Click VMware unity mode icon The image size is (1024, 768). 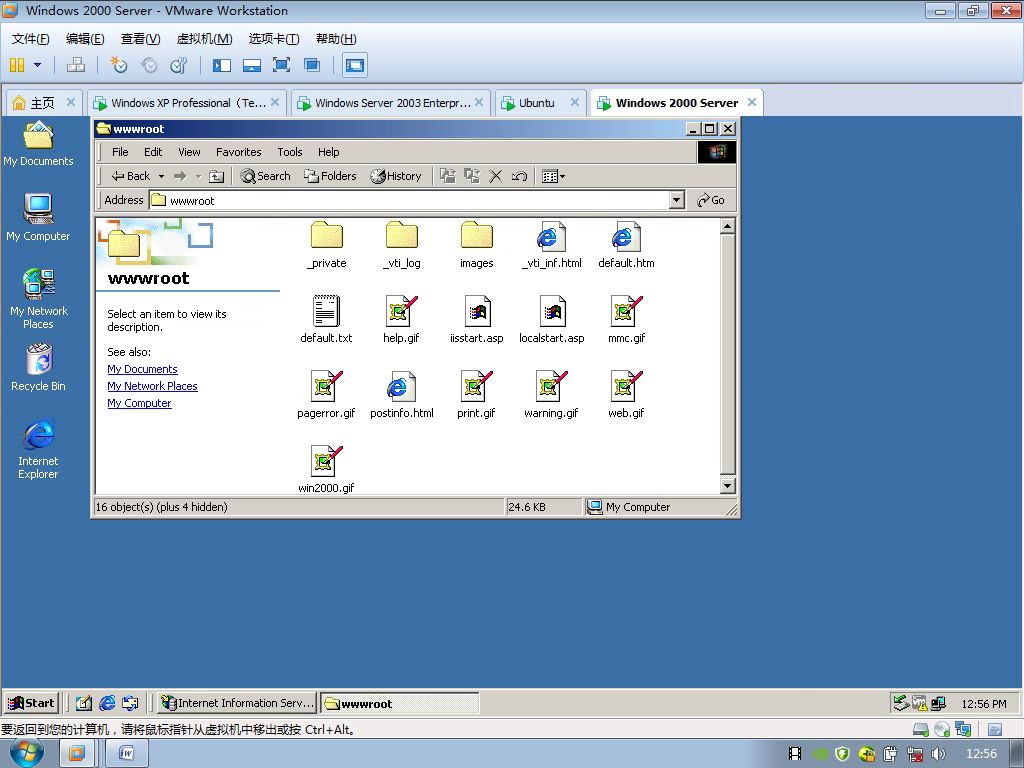pyautogui.click(x=312, y=65)
